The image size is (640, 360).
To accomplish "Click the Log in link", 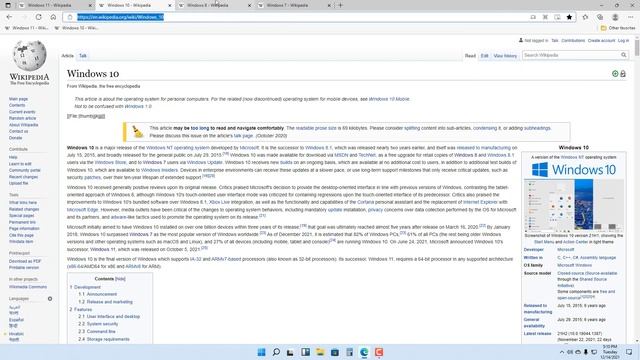I will [623, 41].
